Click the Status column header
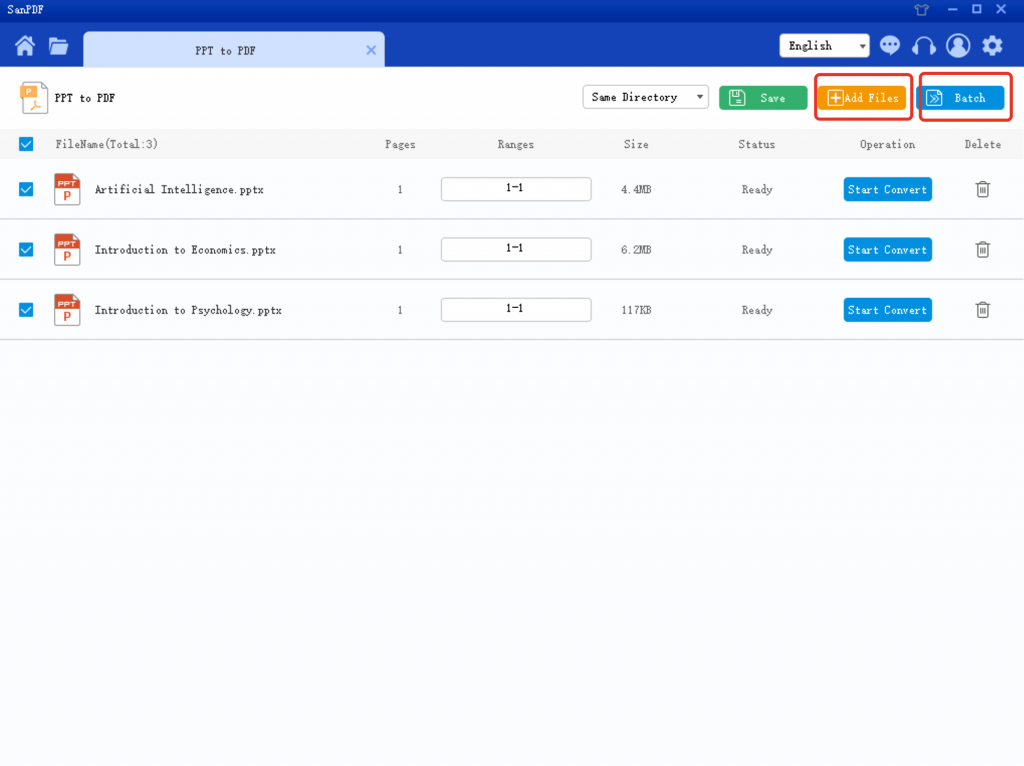 [756, 144]
